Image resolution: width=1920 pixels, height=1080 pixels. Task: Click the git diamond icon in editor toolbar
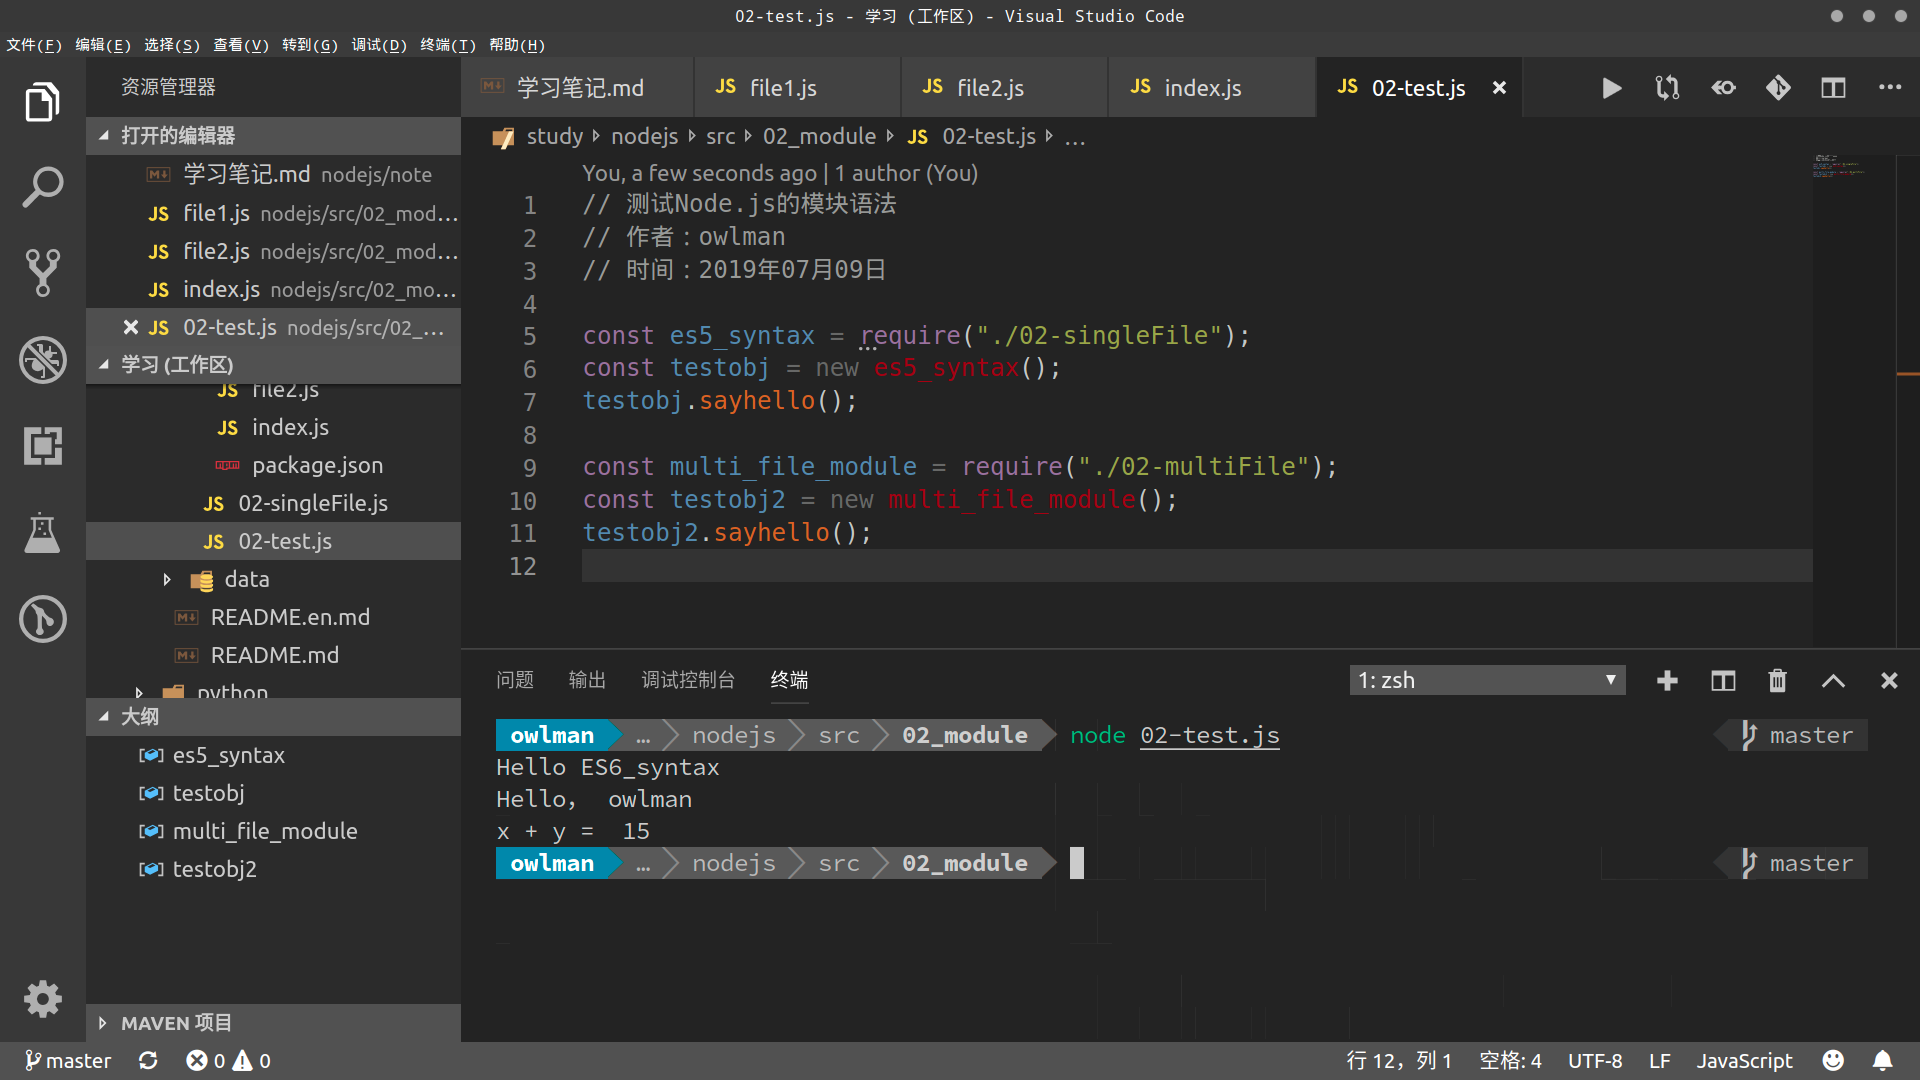[x=1778, y=88]
